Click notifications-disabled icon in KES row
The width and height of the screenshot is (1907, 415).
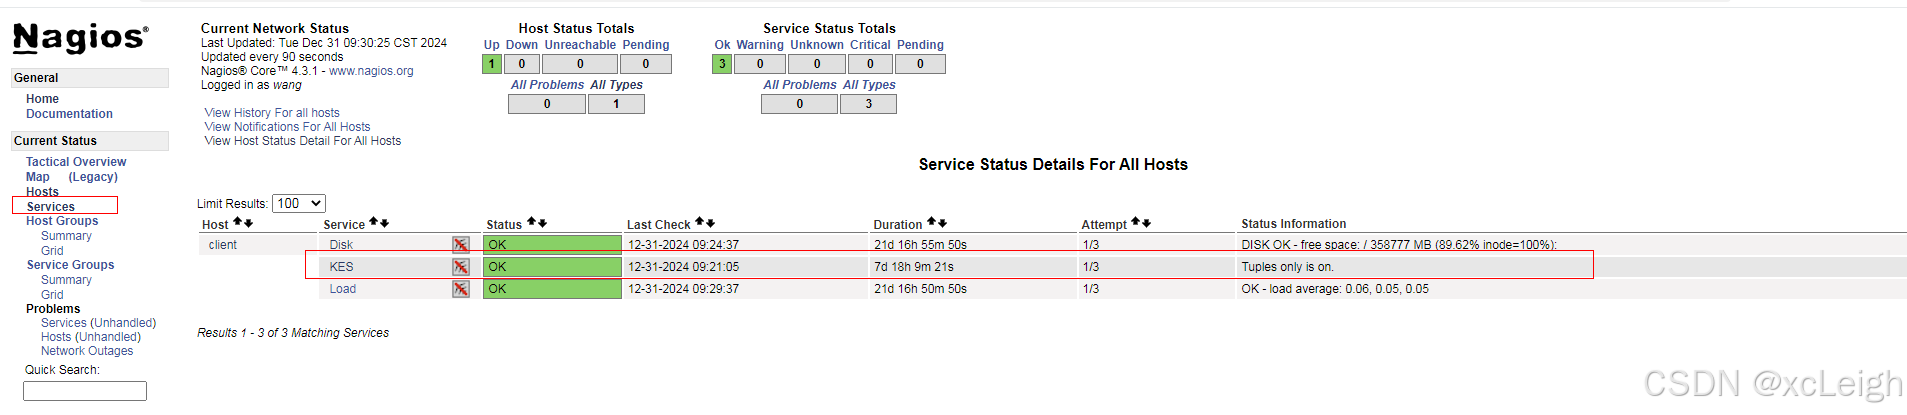[x=460, y=267]
